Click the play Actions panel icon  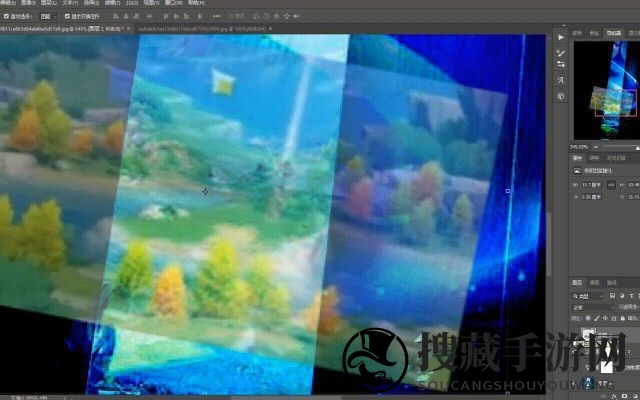pos(561,37)
